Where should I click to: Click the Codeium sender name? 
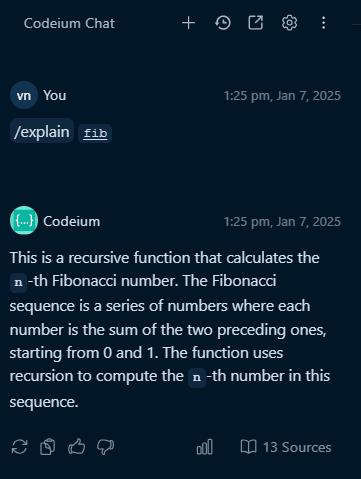click(72, 221)
